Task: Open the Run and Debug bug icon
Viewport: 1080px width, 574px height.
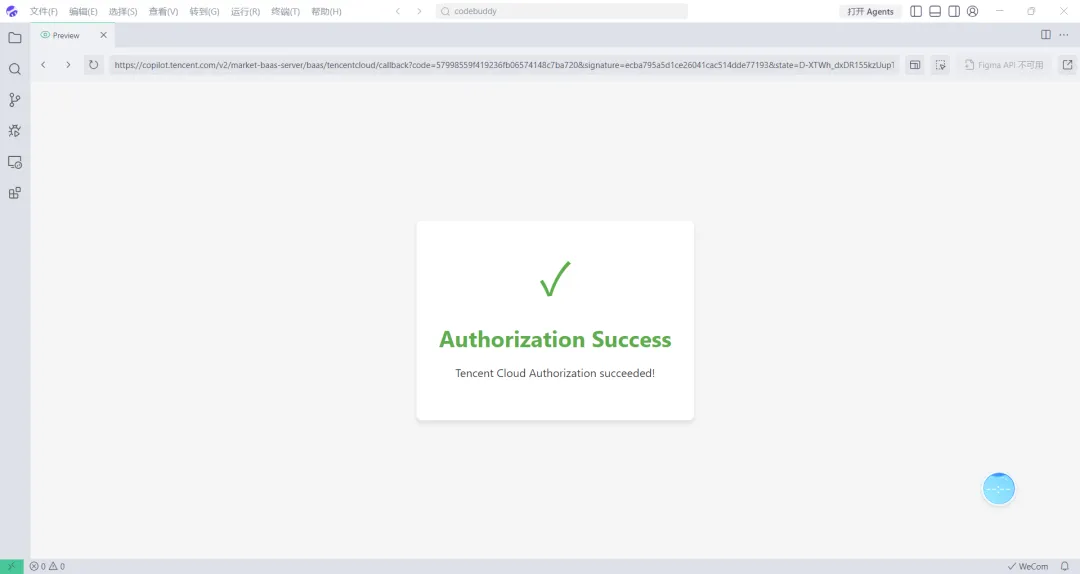Action: click(14, 131)
